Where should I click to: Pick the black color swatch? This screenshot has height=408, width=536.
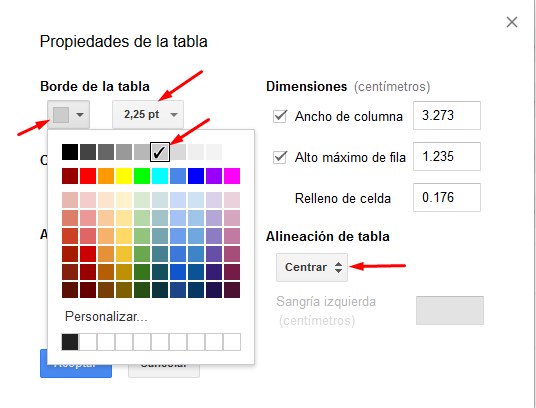click(x=70, y=152)
